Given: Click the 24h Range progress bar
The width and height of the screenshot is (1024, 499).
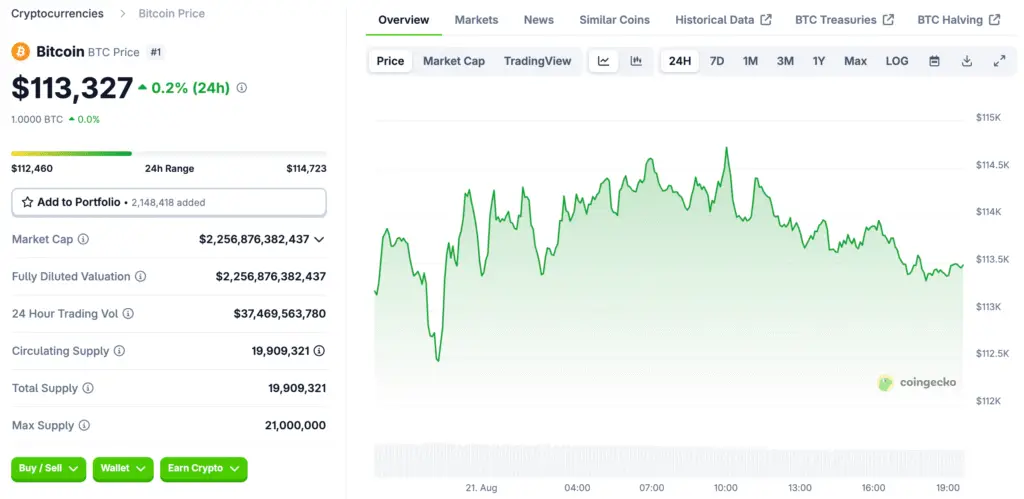Looking at the screenshot, I should [x=168, y=153].
